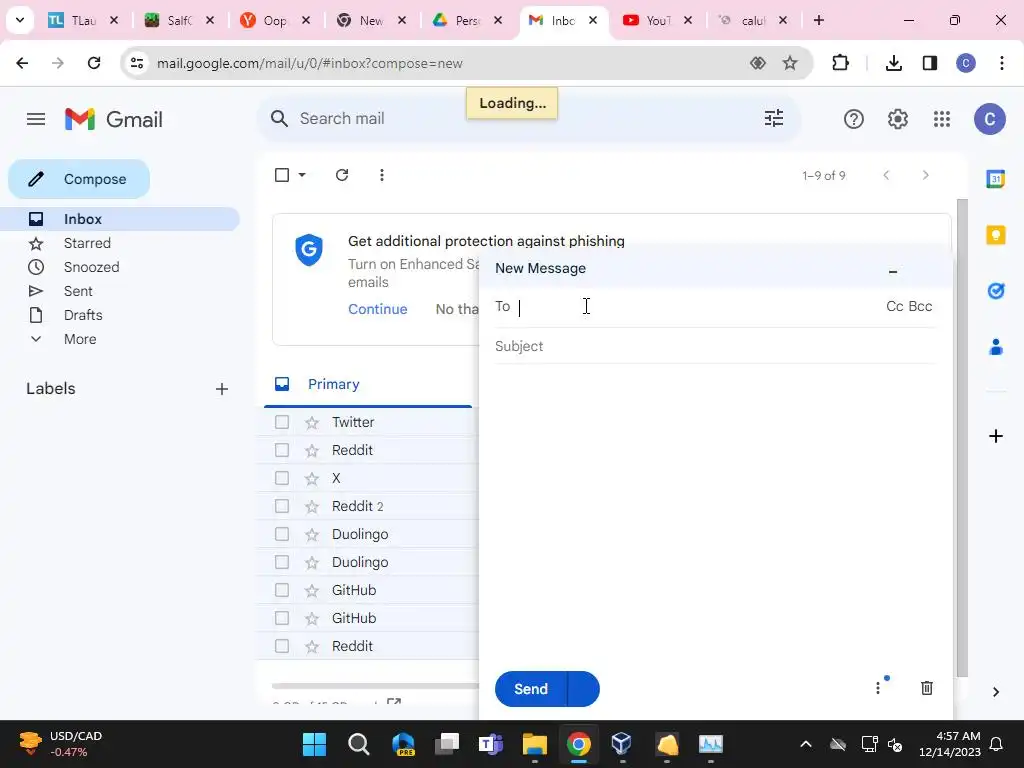
Task: Check the Reddit 2 email checkbox
Action: tap(281, 506)
